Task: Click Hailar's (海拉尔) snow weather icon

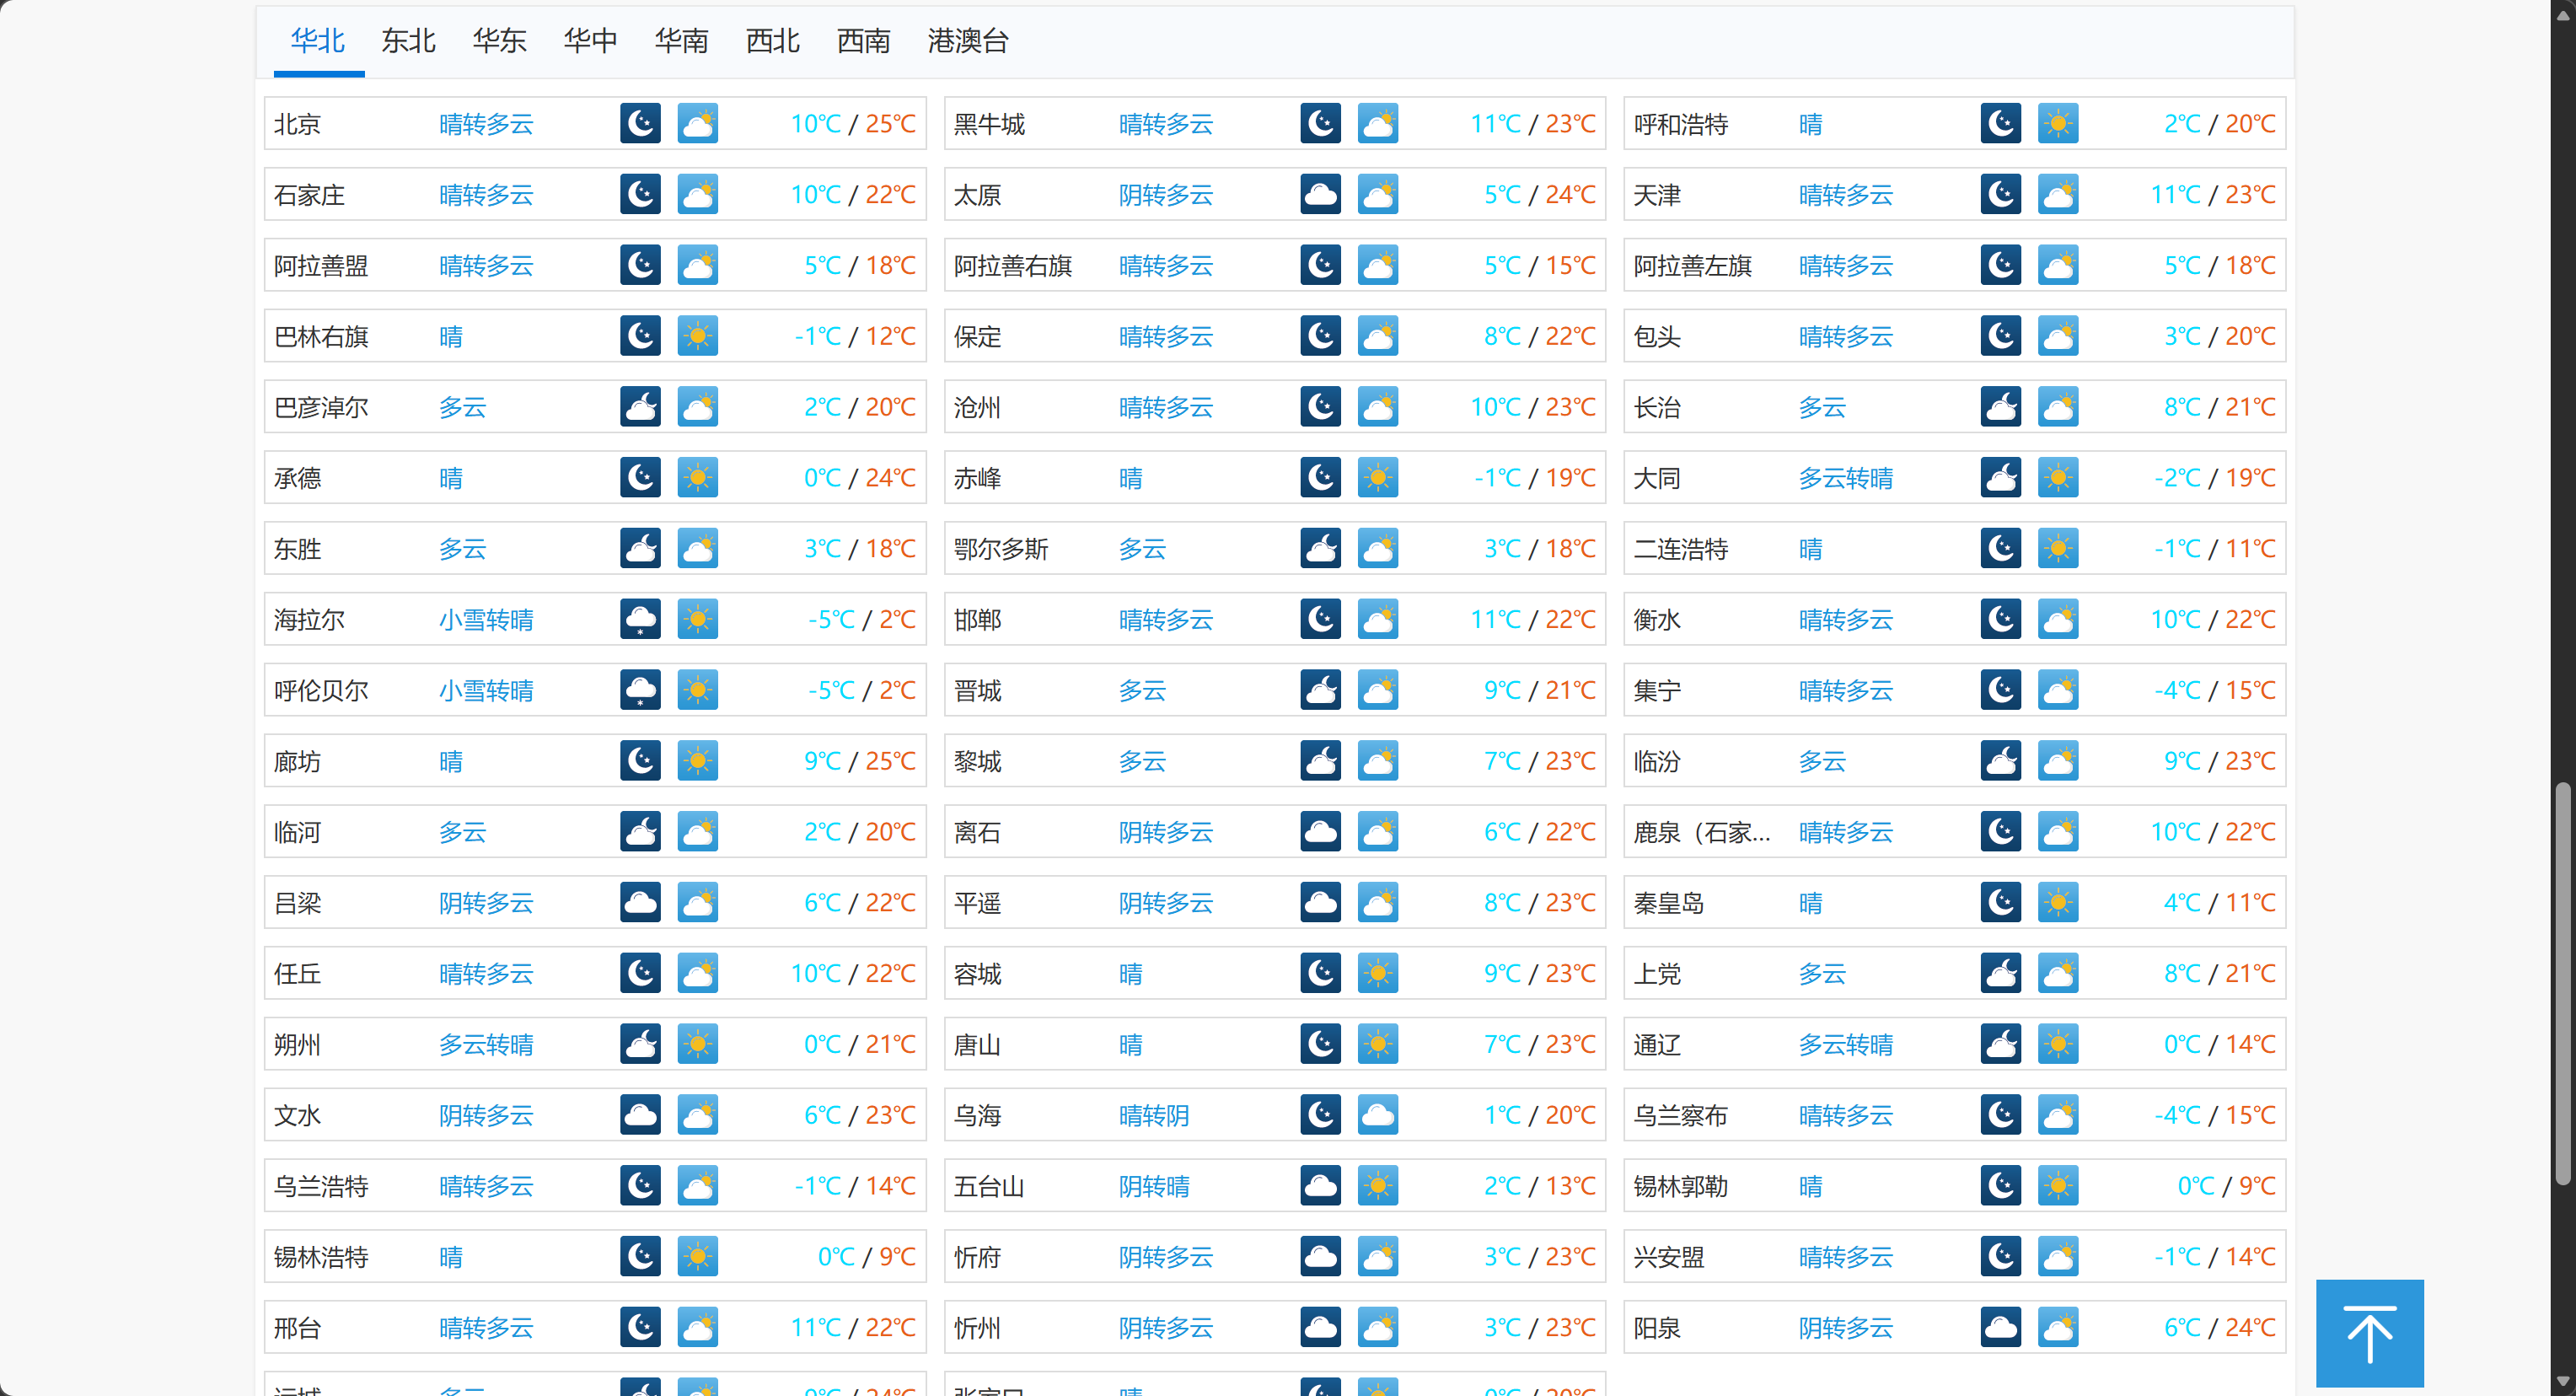Action: point(641,619)
